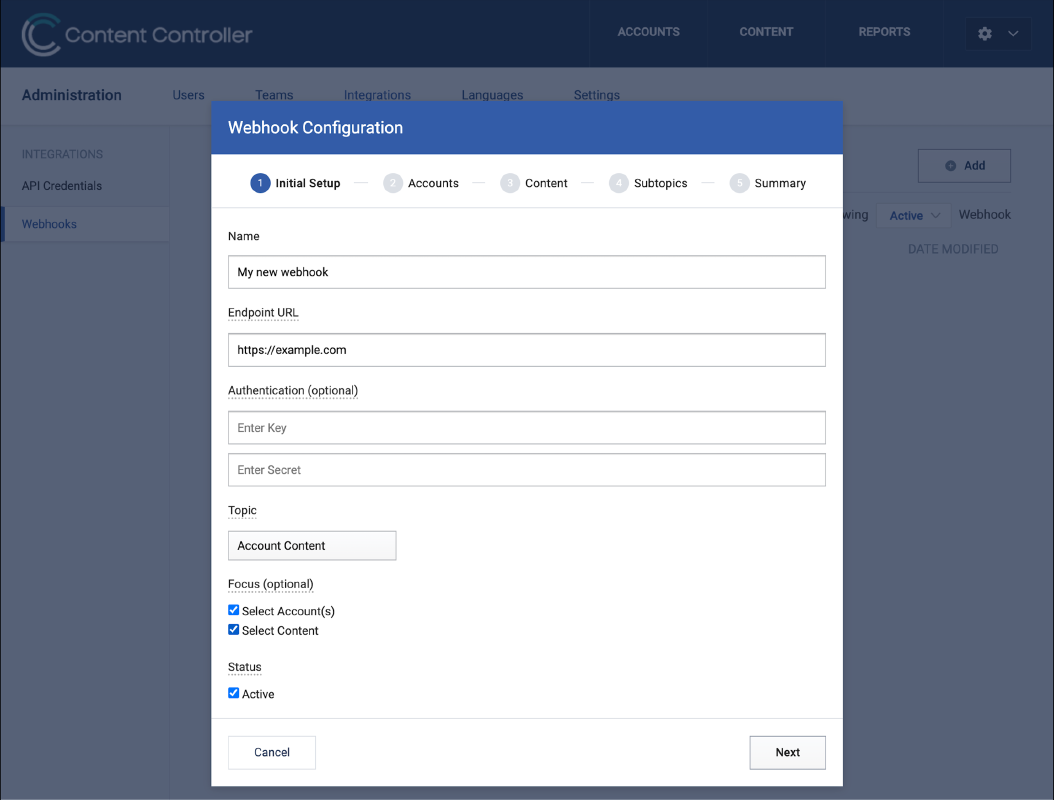Image resolution: width=1054 pixels, height=800 pixels.
Task: Click the Webhook Configuration dialog title
Action: click(x=315, y=128)
